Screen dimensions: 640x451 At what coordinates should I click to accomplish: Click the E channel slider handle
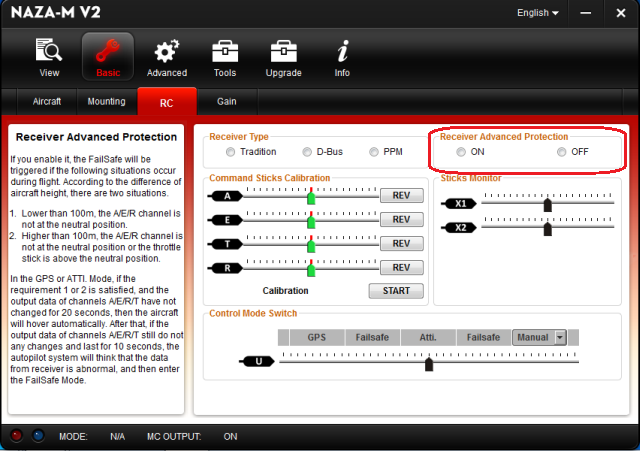coord(311,222)
